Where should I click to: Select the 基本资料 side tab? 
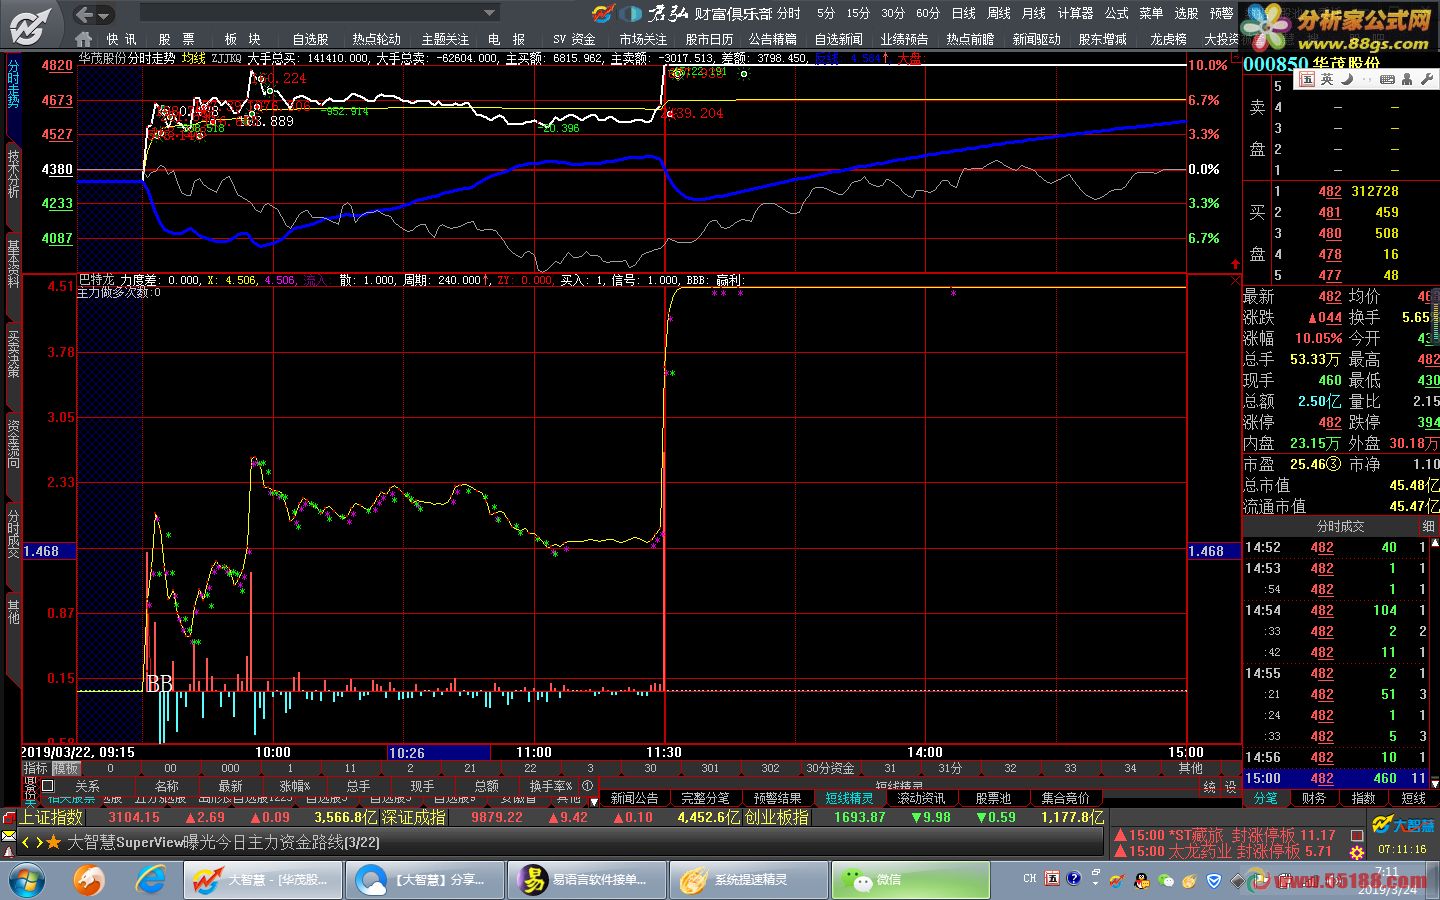click(13, 263)
